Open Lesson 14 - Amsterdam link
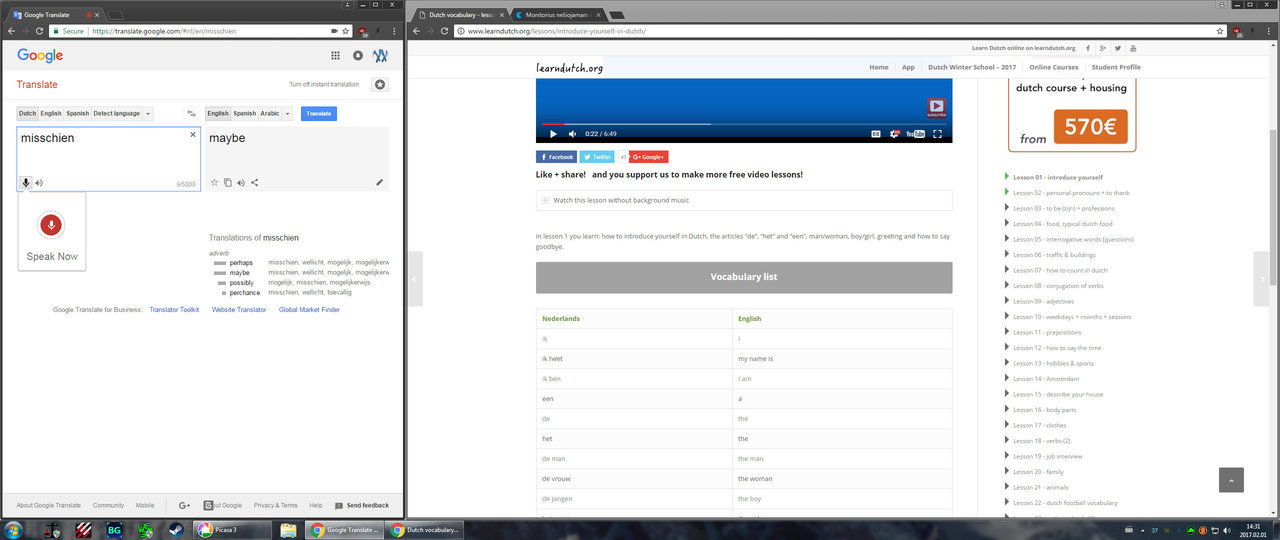This screenshot has height=540, width=1280. 1046,379
